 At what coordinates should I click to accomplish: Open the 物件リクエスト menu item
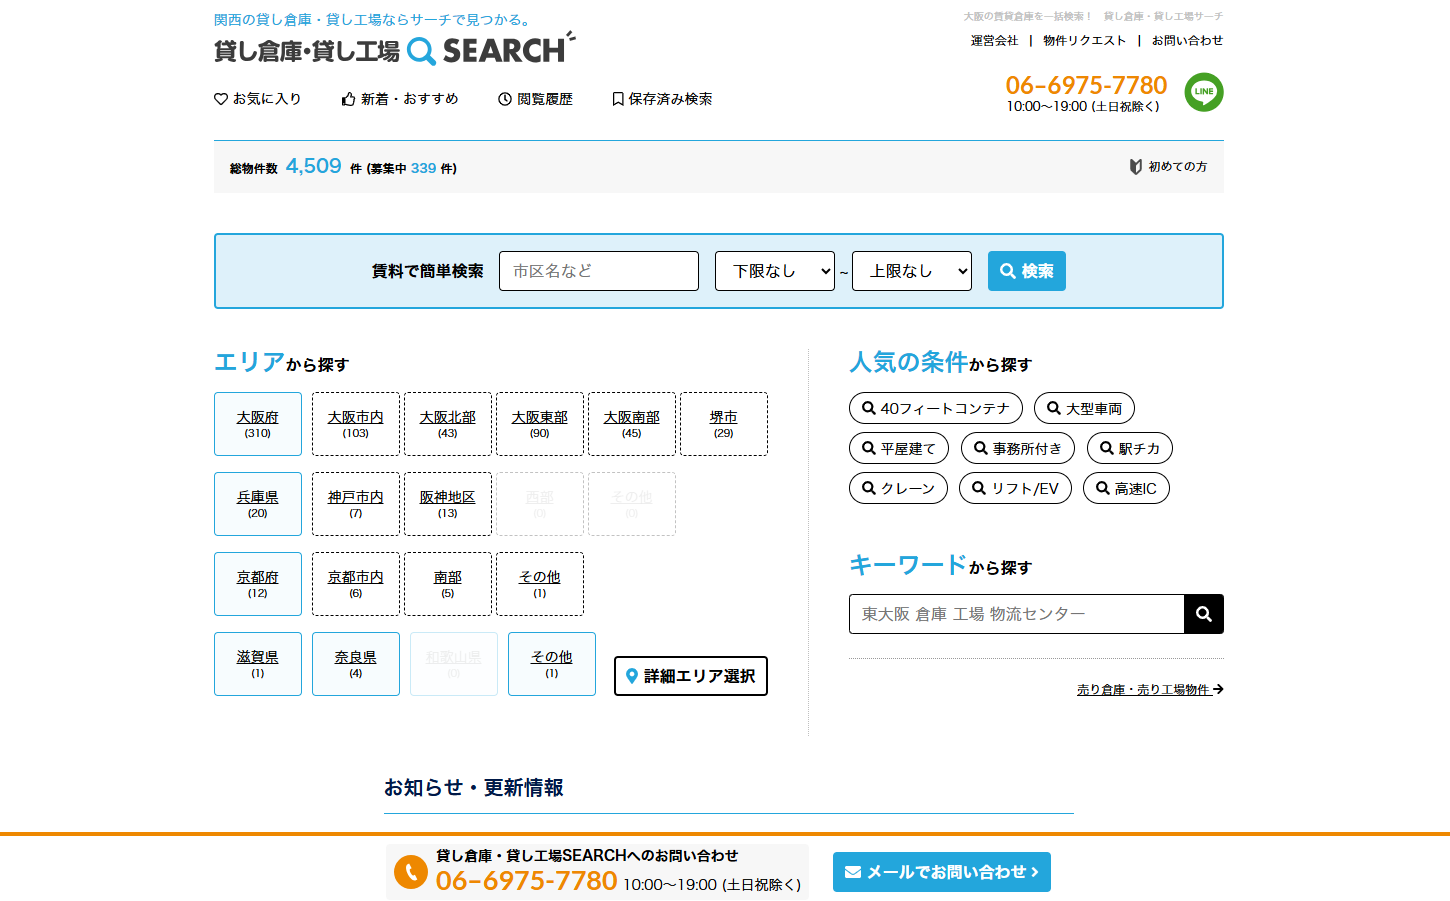point(1084,41)
